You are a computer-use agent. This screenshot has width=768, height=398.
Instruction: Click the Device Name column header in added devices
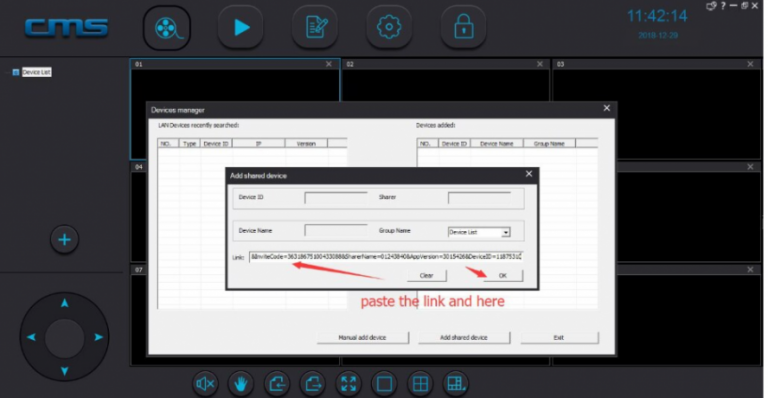coord(497,143)
